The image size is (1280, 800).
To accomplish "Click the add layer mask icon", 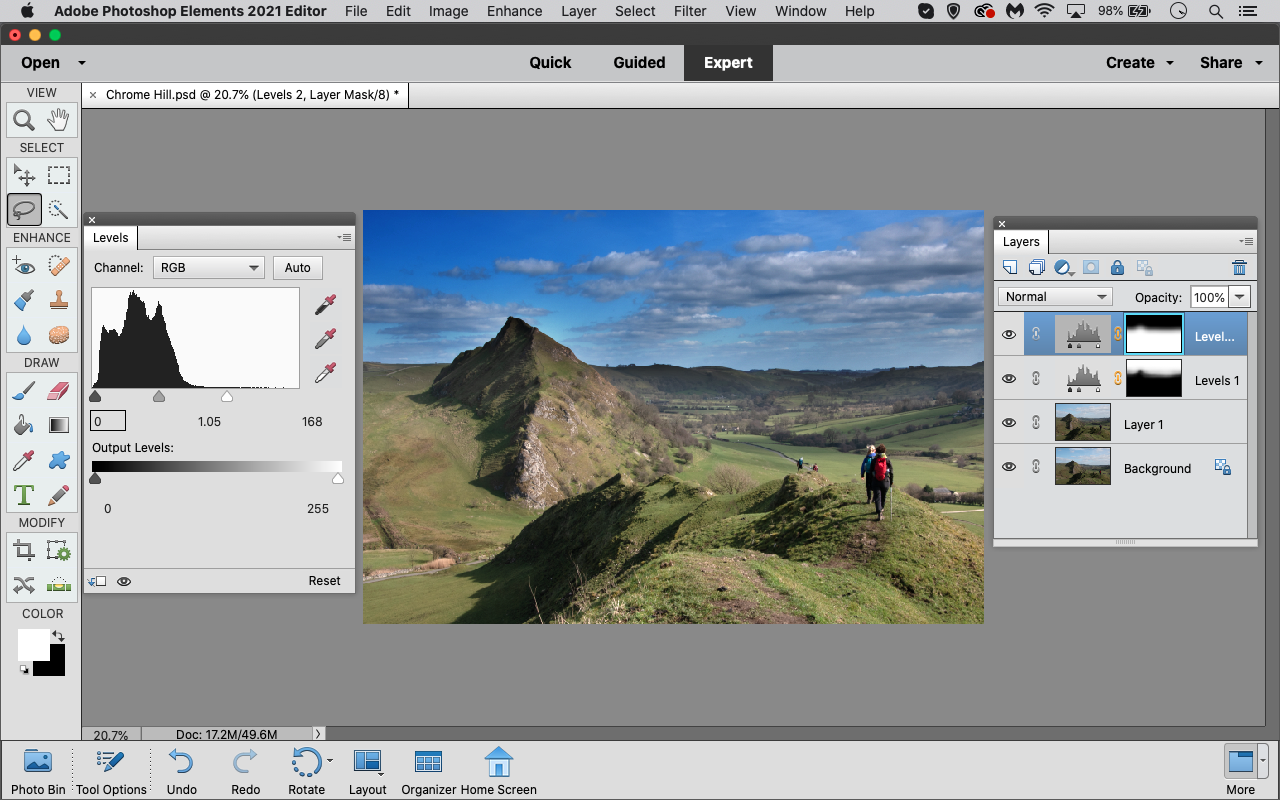I will (1091, 268).
